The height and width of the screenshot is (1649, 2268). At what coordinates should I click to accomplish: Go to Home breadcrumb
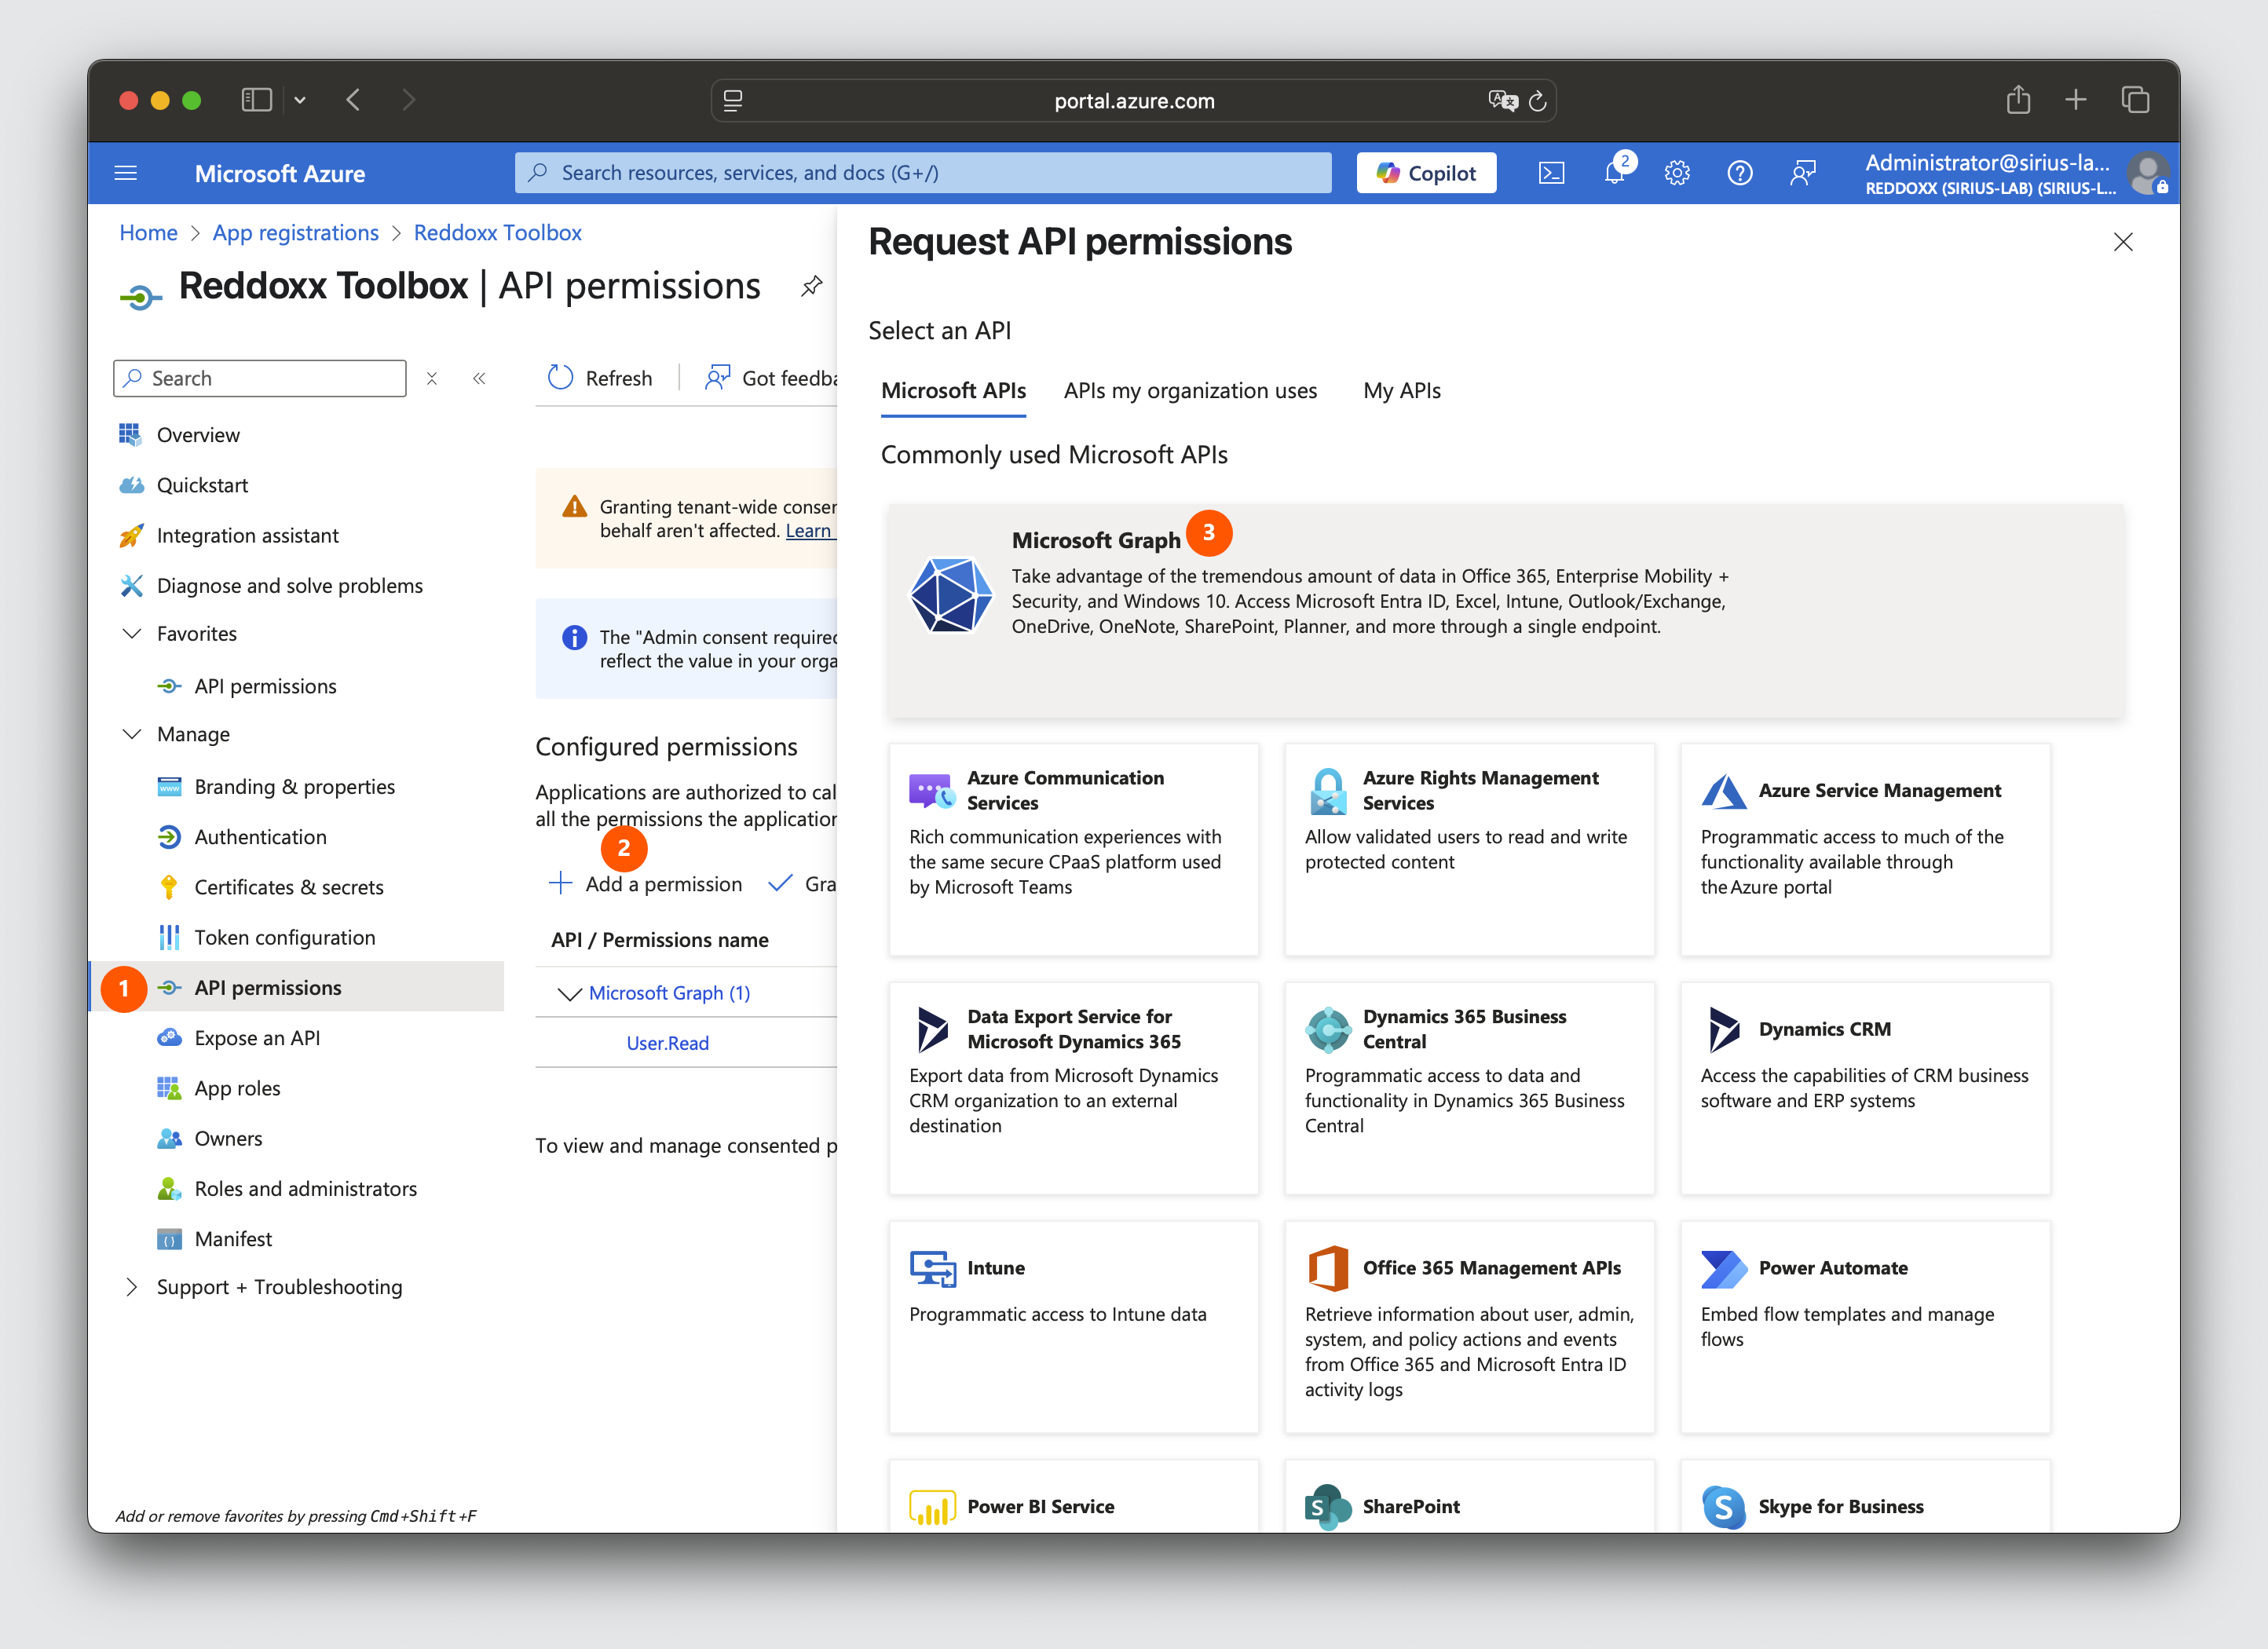148,233
